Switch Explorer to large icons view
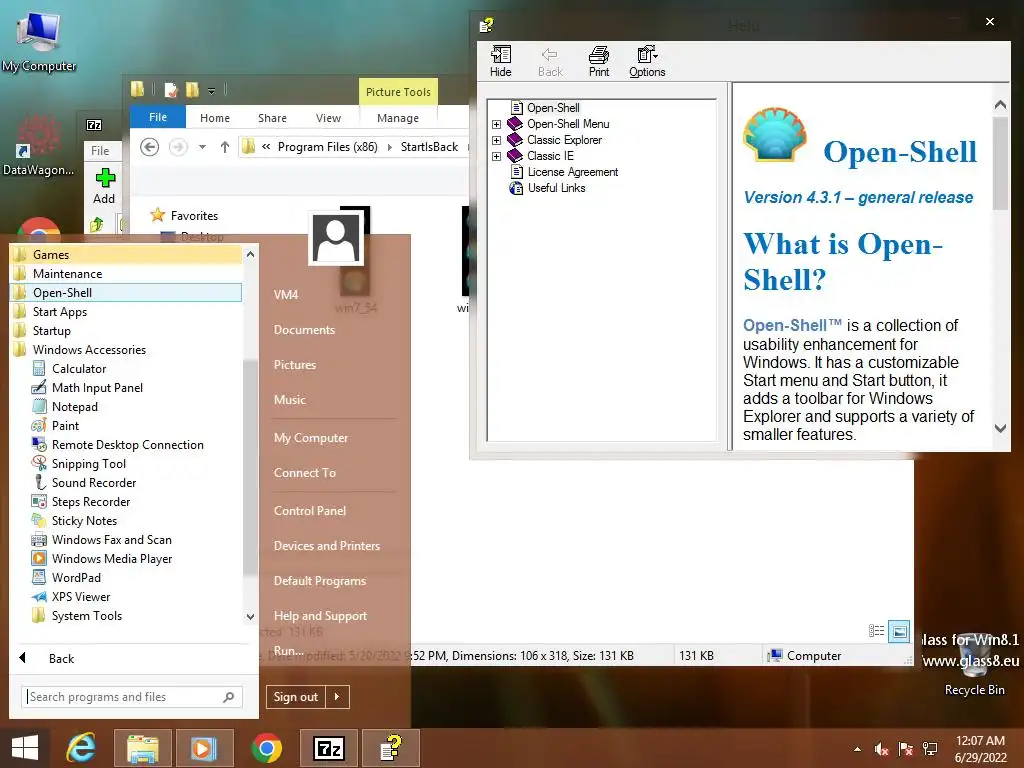Viewport: 1024px width, 768px height. 899,631
